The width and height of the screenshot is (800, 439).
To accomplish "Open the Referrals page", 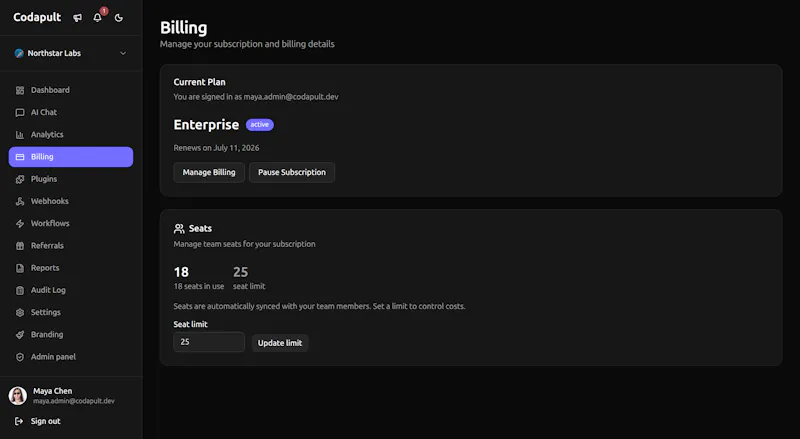I will coord(71,246).
